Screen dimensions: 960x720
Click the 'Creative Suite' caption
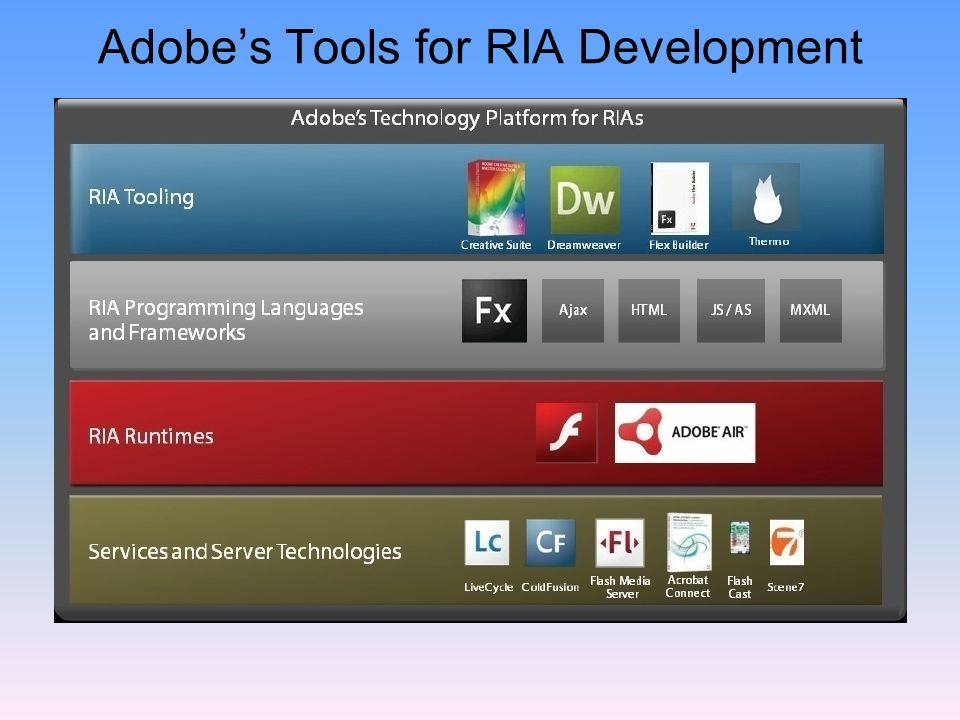(496, 245)
